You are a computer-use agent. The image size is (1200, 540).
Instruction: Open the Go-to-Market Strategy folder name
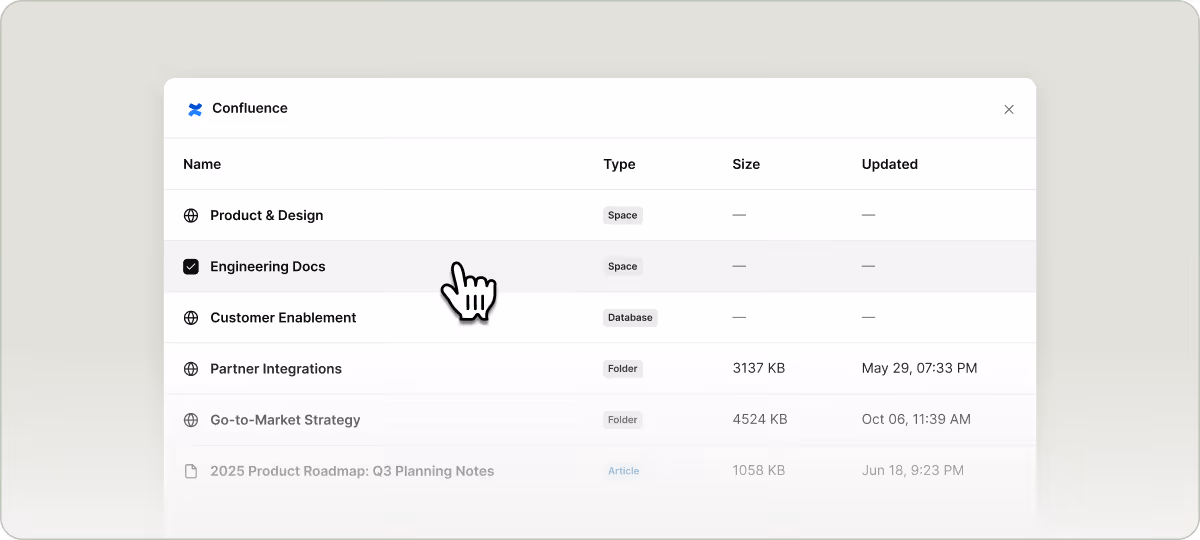285,420
